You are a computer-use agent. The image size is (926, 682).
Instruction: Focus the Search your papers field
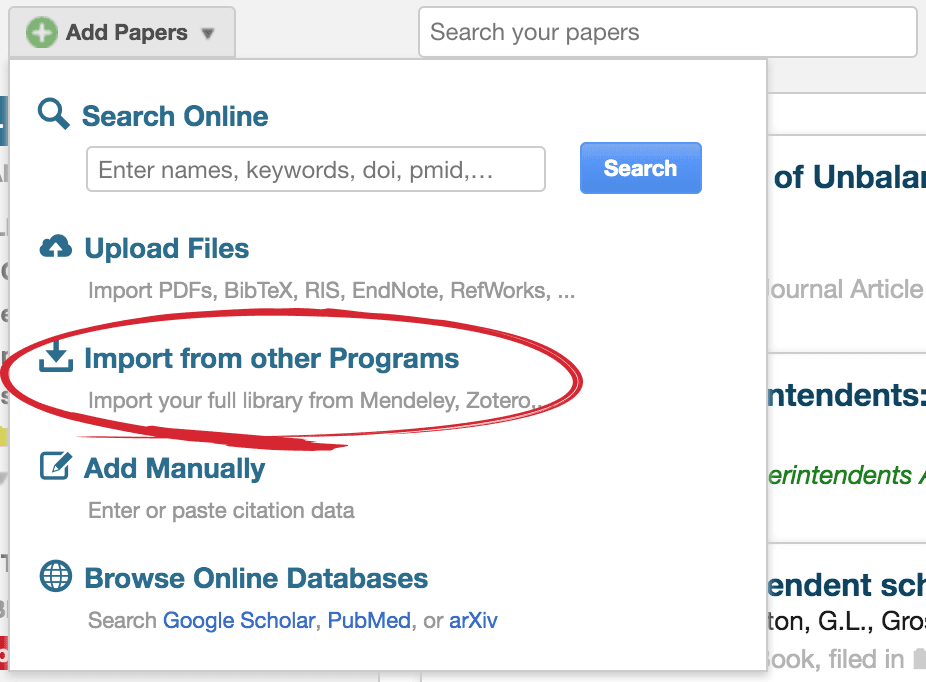tap(667, 32)
